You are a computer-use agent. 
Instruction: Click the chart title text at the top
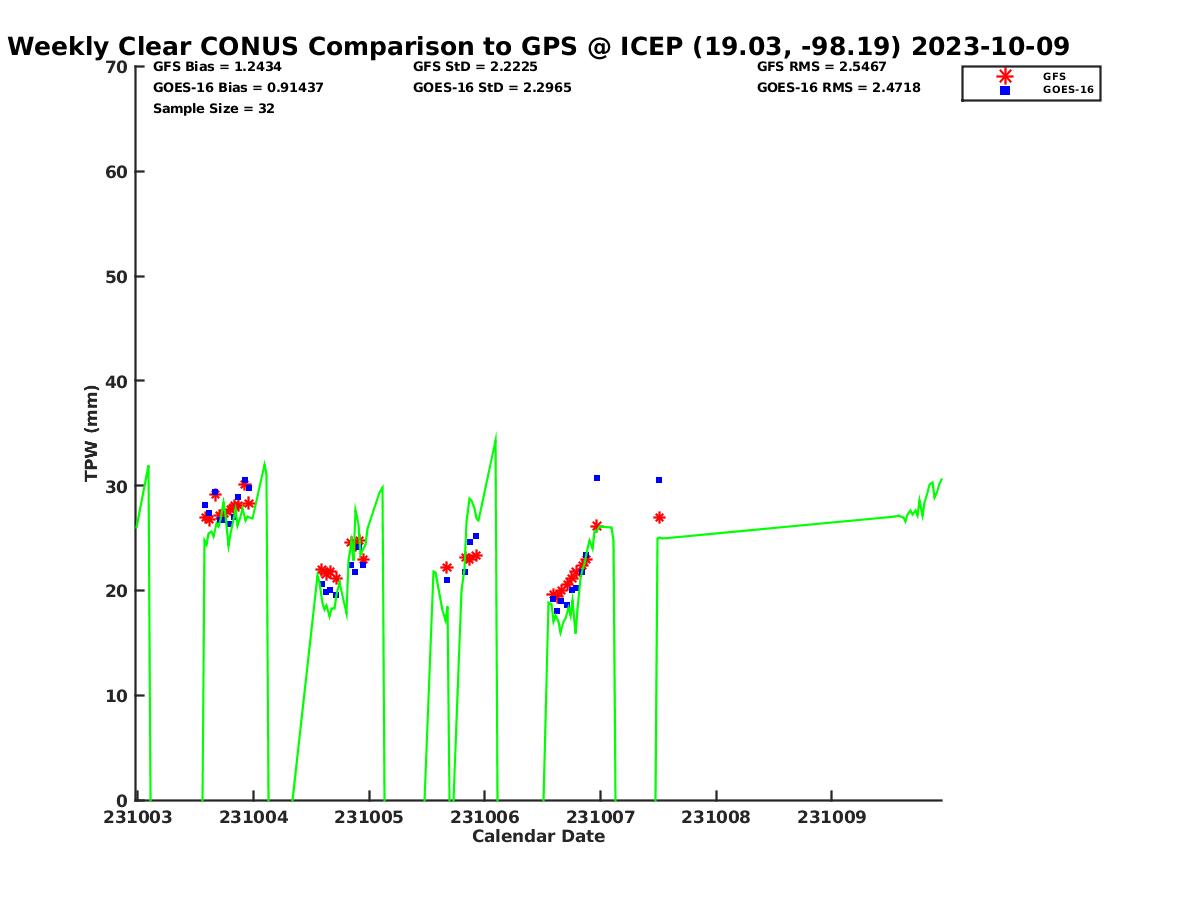tap(538, 46)
